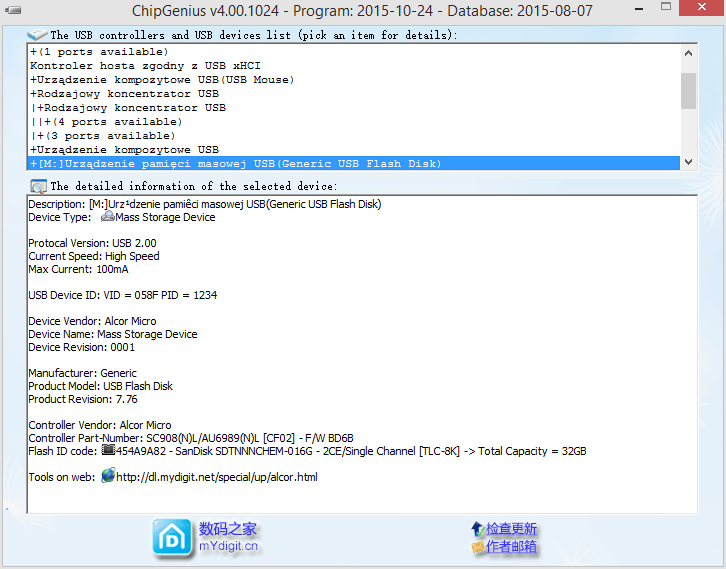Click the USB drive icon in title bar
This screenshot has height=569, width=726.
tap(13, 10)
